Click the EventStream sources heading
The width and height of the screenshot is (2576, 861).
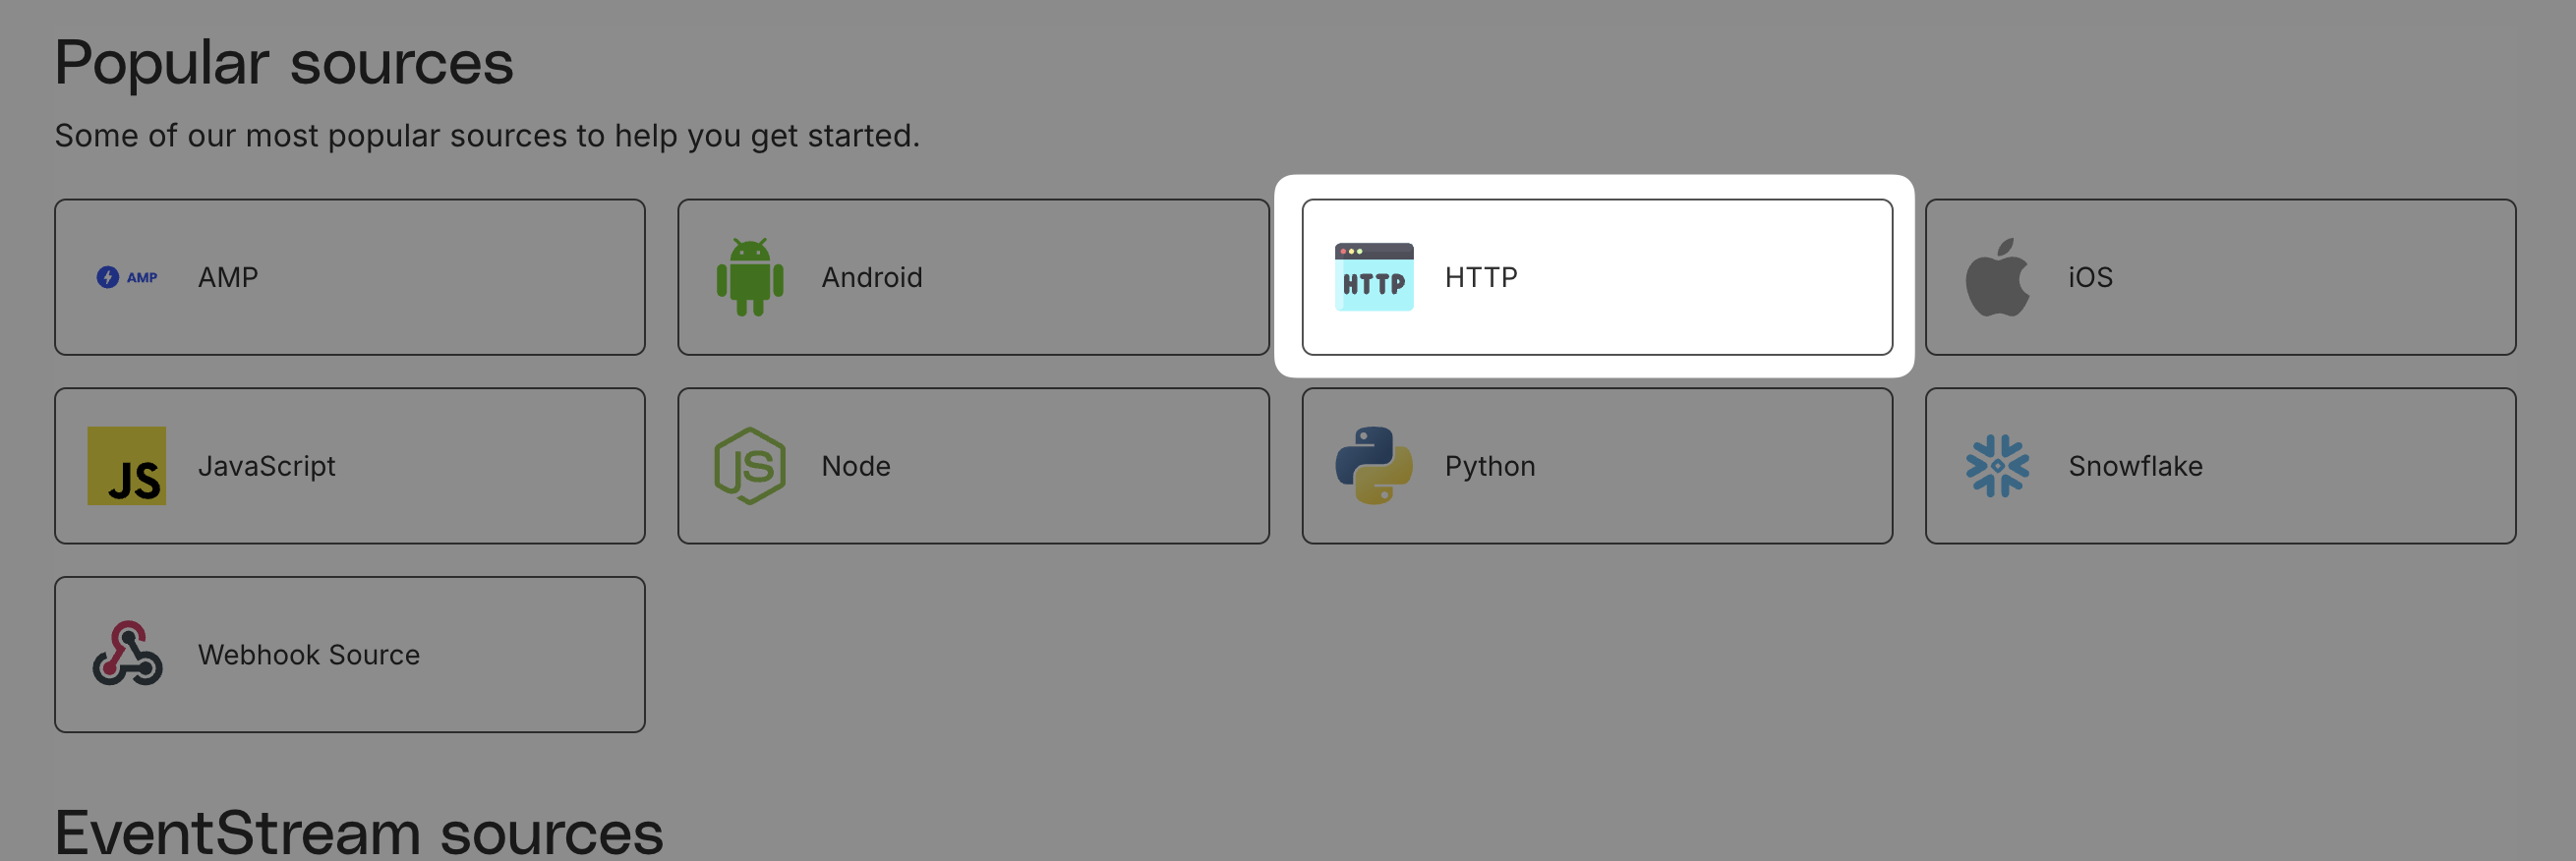[x=359, y=832]
